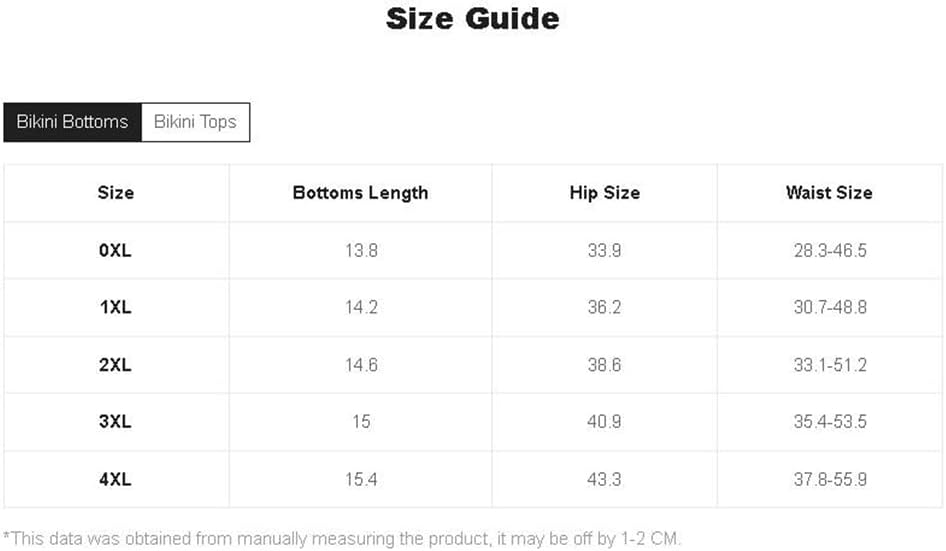Click the 37.8-55.9 waist size cell

coord(830,479)
